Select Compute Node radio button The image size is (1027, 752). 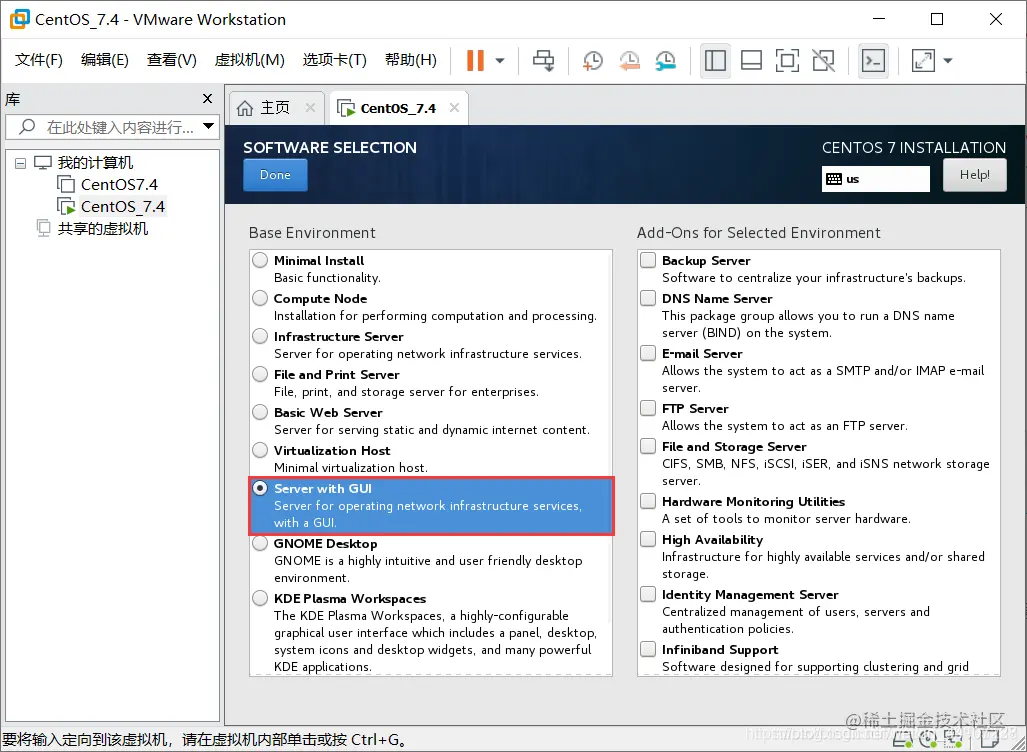coord(260,298)
